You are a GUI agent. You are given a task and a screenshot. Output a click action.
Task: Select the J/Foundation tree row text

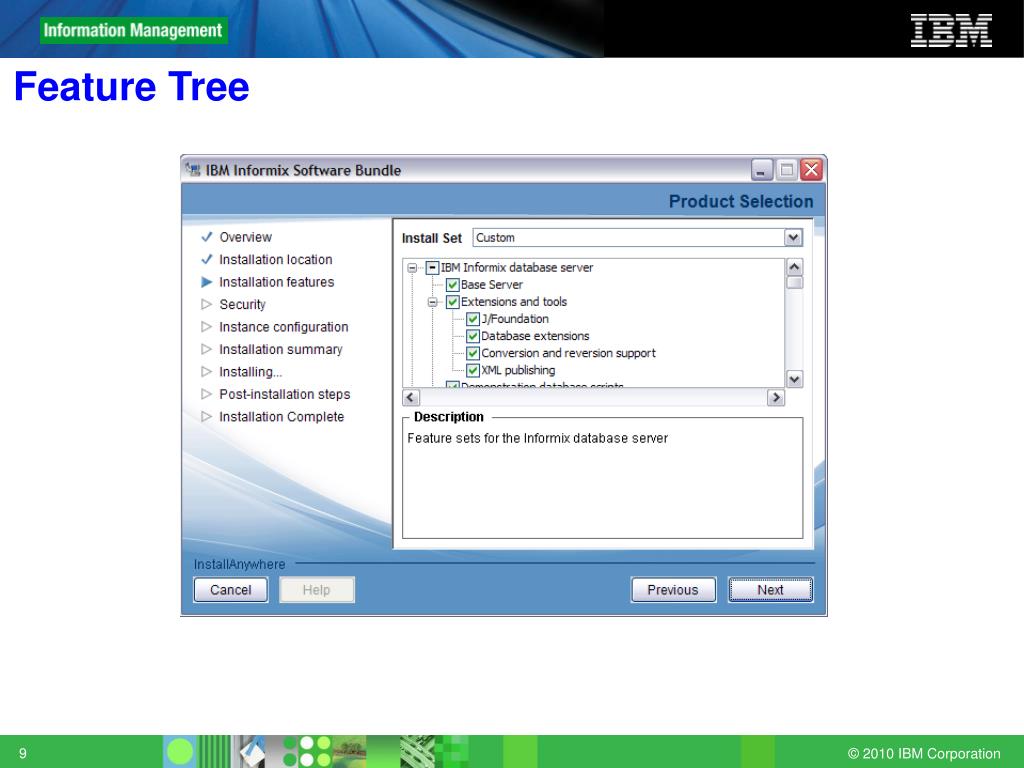pyautogui.click(x=515, y=319)
